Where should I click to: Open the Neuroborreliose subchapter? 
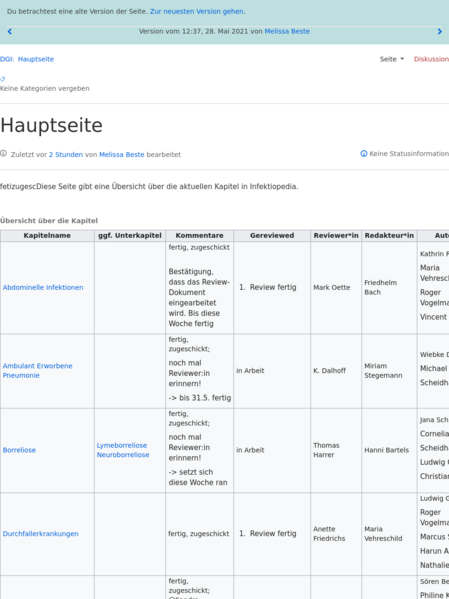[123, 455]
